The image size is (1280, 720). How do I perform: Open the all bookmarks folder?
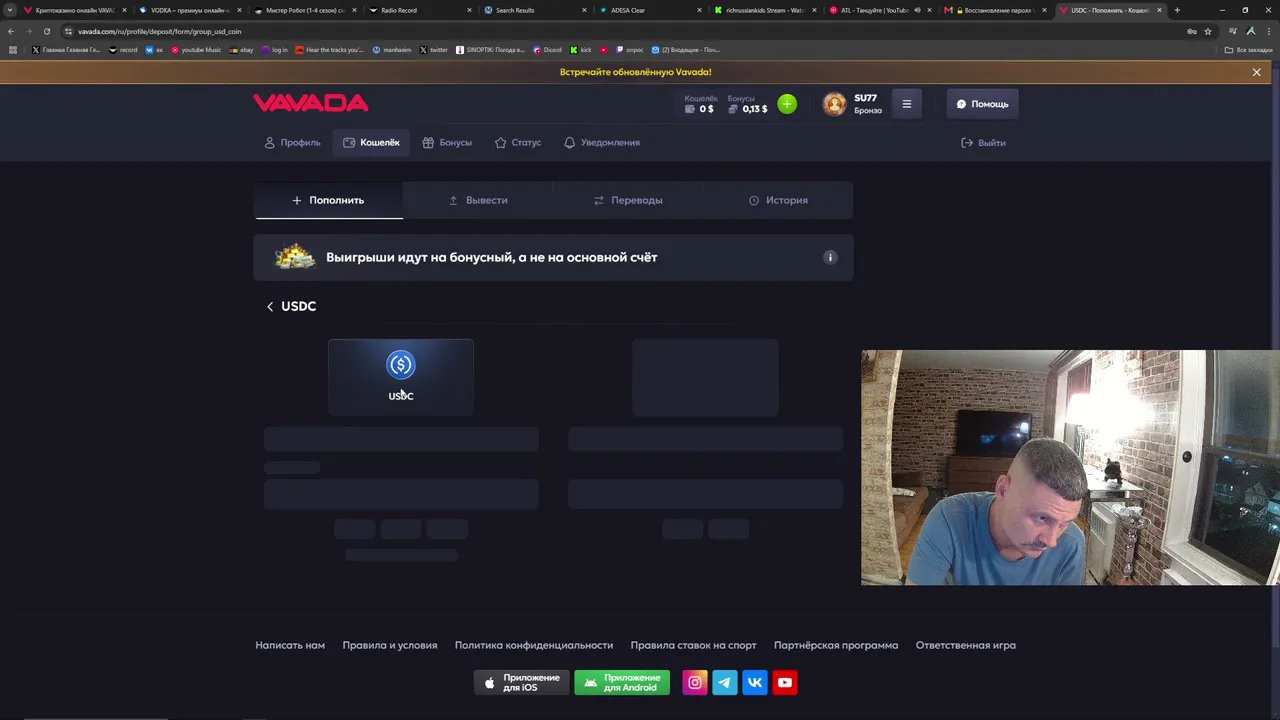click(1249, 50)
